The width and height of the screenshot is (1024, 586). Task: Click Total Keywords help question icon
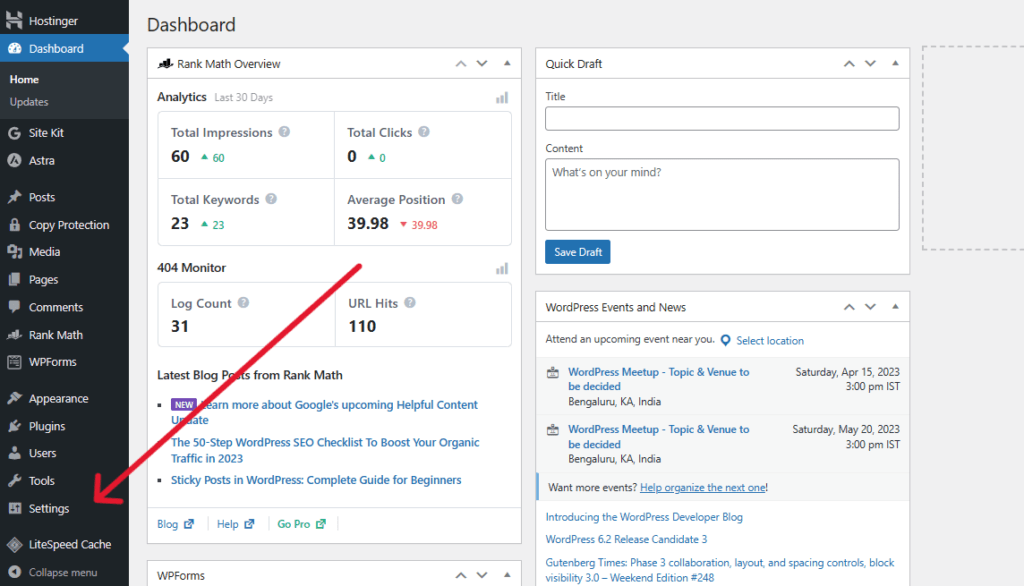click(x=271, y=199)
